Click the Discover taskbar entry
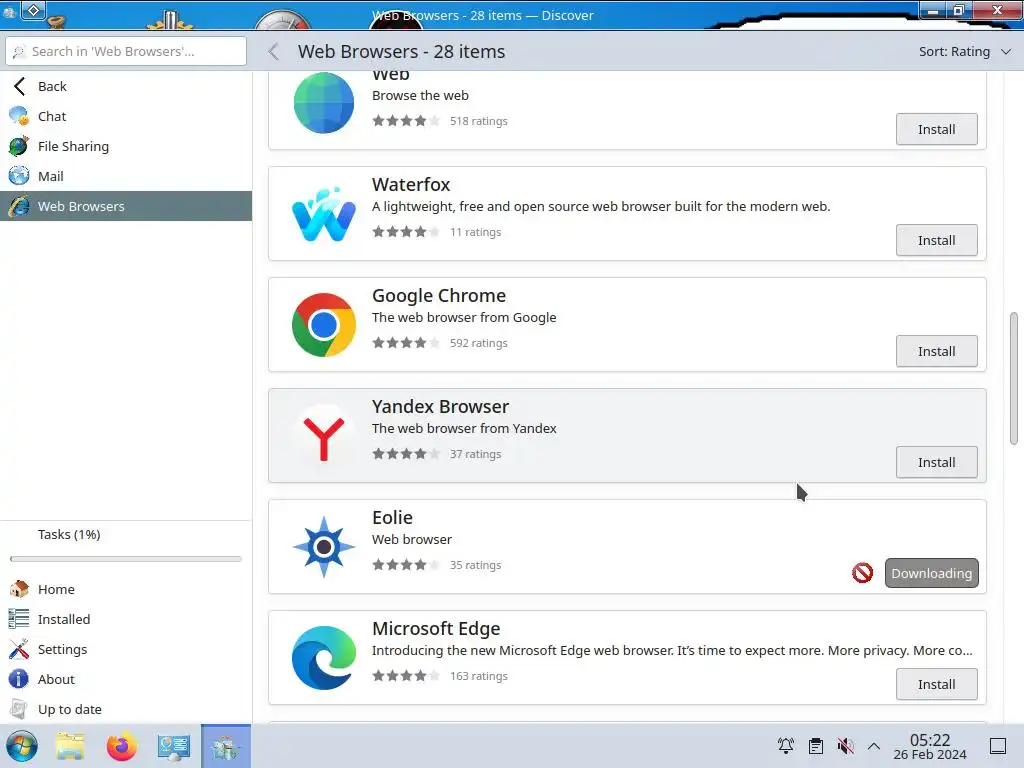 click(226, 746)
